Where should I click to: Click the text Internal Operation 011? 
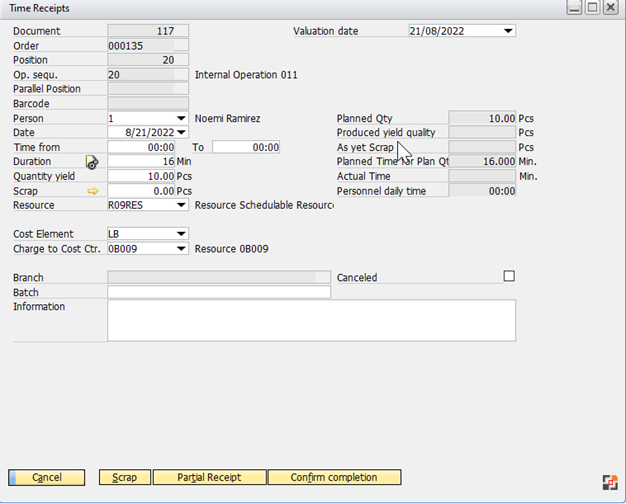coord(246,75)
